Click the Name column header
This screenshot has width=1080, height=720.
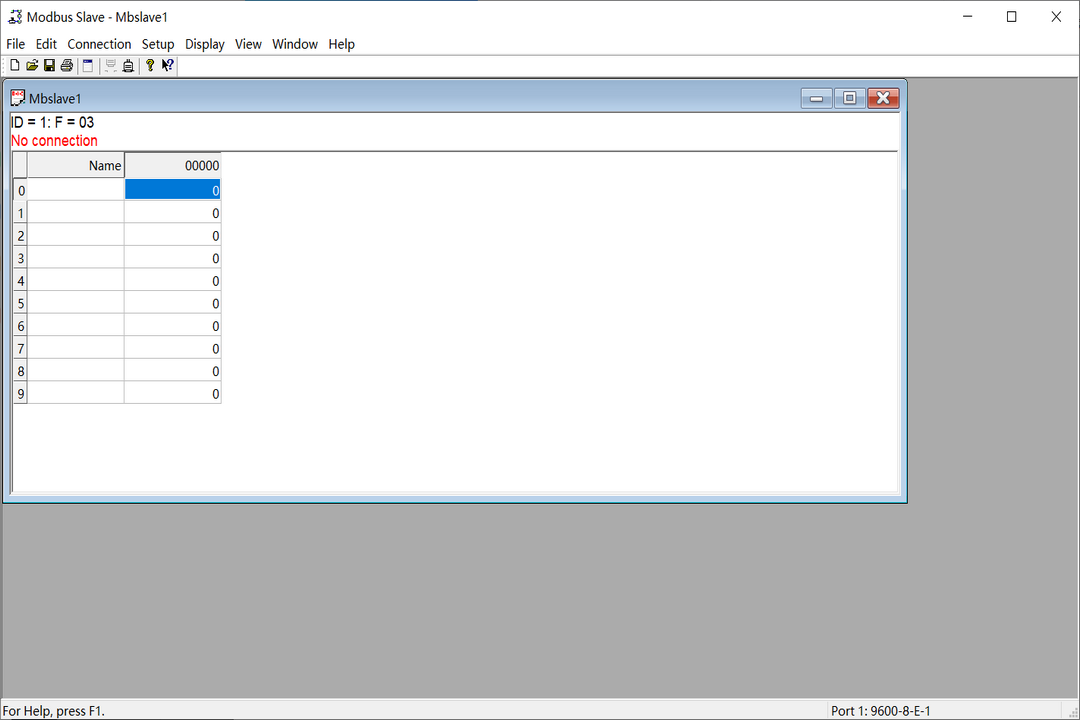pyautogui.click(x=75, y=165)
